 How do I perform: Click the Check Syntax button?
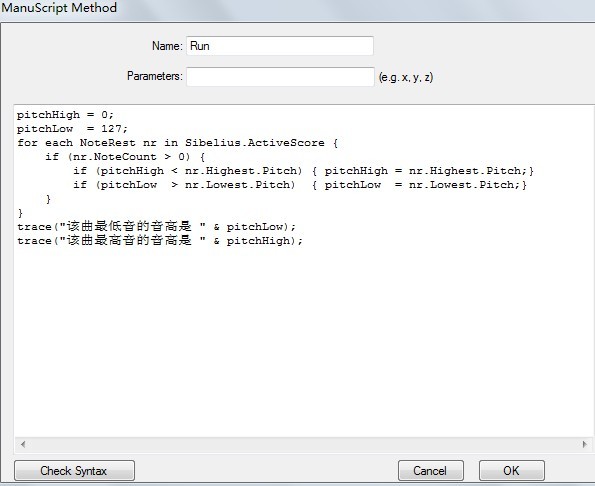(74, 470)
